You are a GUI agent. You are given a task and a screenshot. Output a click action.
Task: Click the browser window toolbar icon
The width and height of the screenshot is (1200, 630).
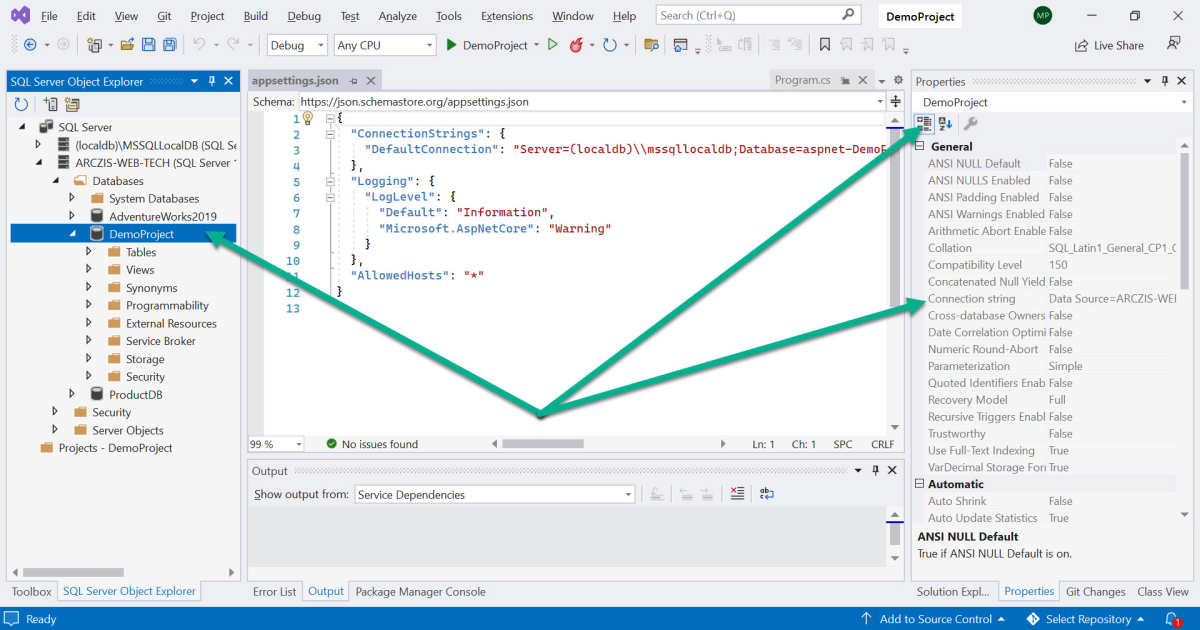point(681,45)
